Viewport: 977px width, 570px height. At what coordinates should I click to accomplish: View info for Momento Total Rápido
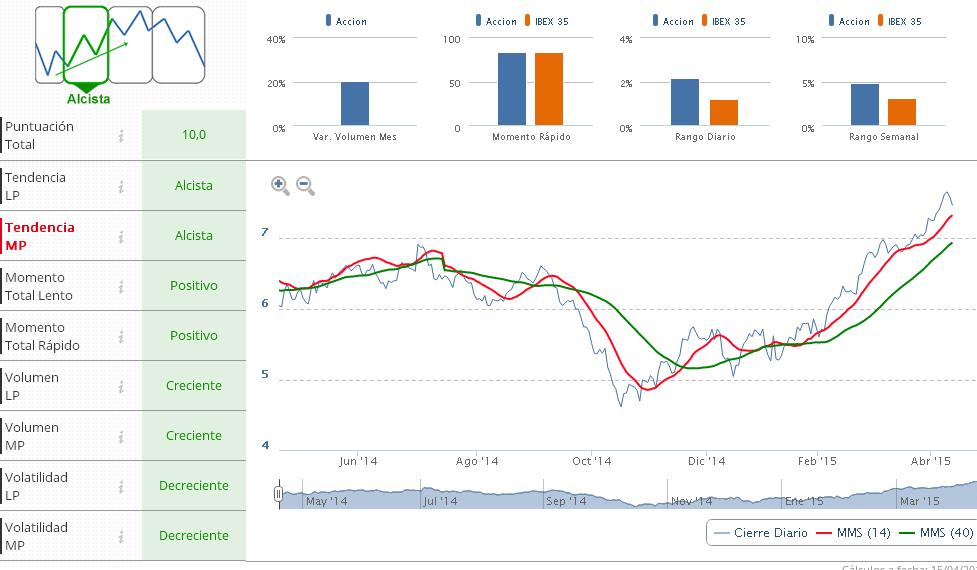[121, 336]
